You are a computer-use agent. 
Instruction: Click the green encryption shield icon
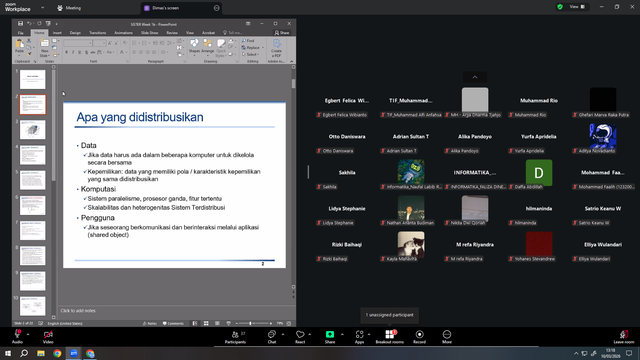(x=560, y=7)
